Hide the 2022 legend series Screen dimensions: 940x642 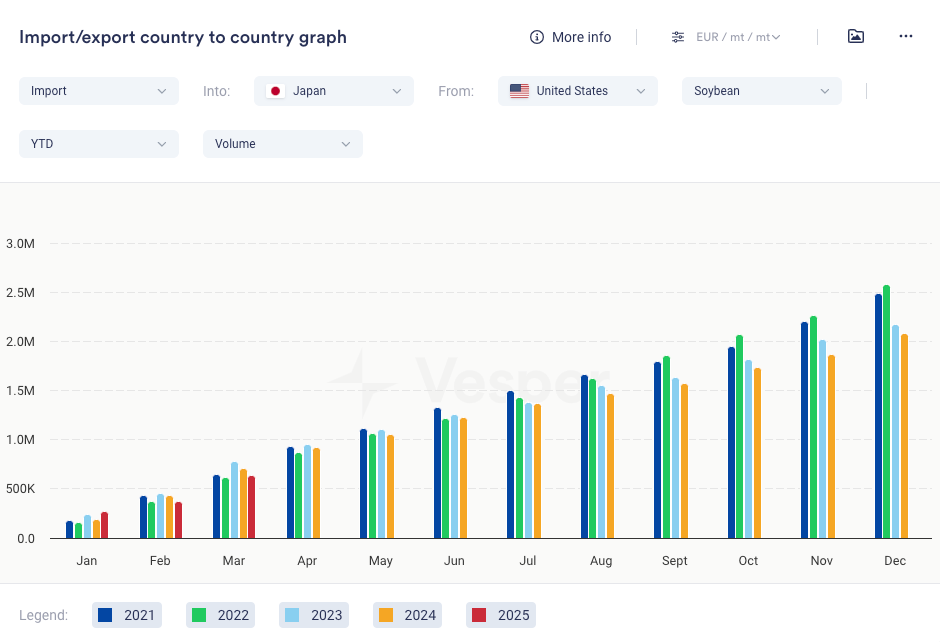[220, 615]
